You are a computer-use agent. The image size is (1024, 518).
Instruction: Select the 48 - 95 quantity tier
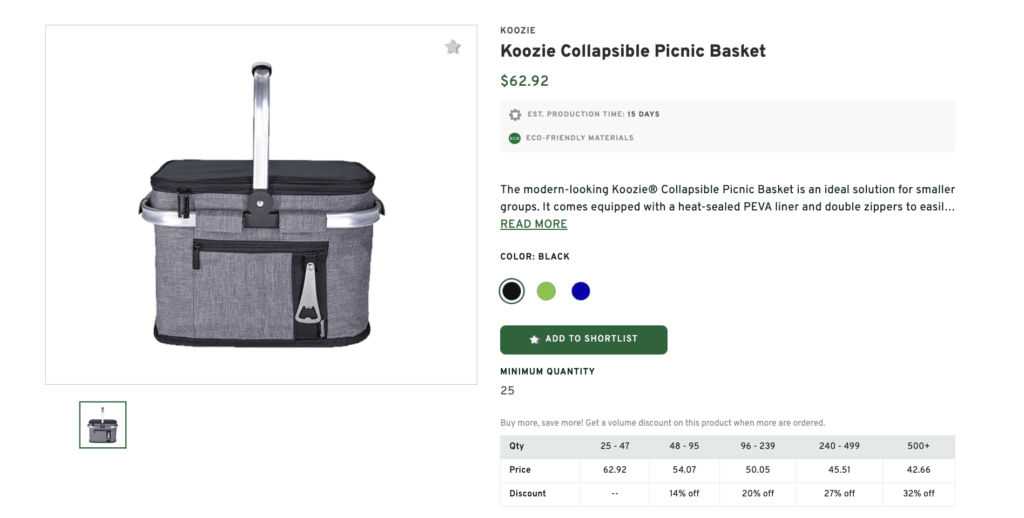pyautogui.click(x=683, y=446)
